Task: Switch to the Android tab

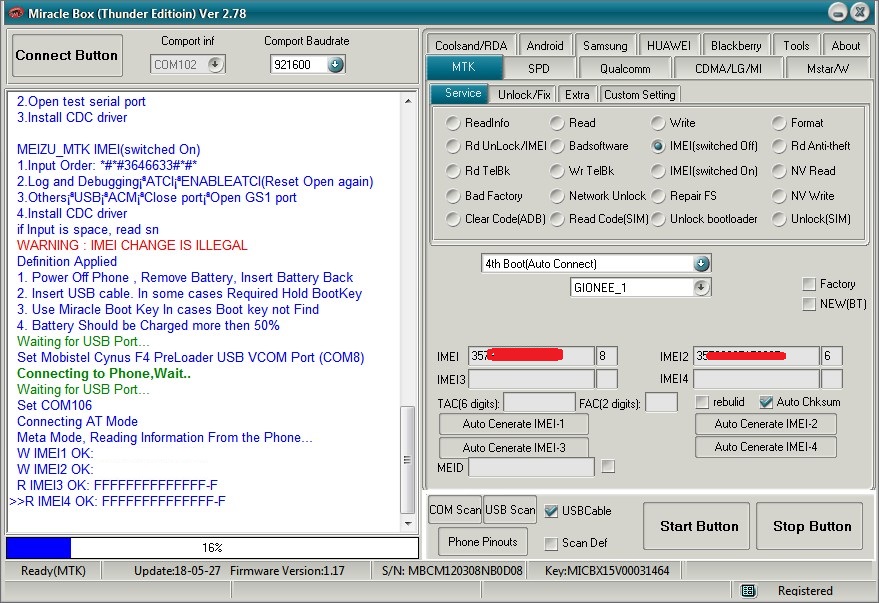Action: pos(545,45)
